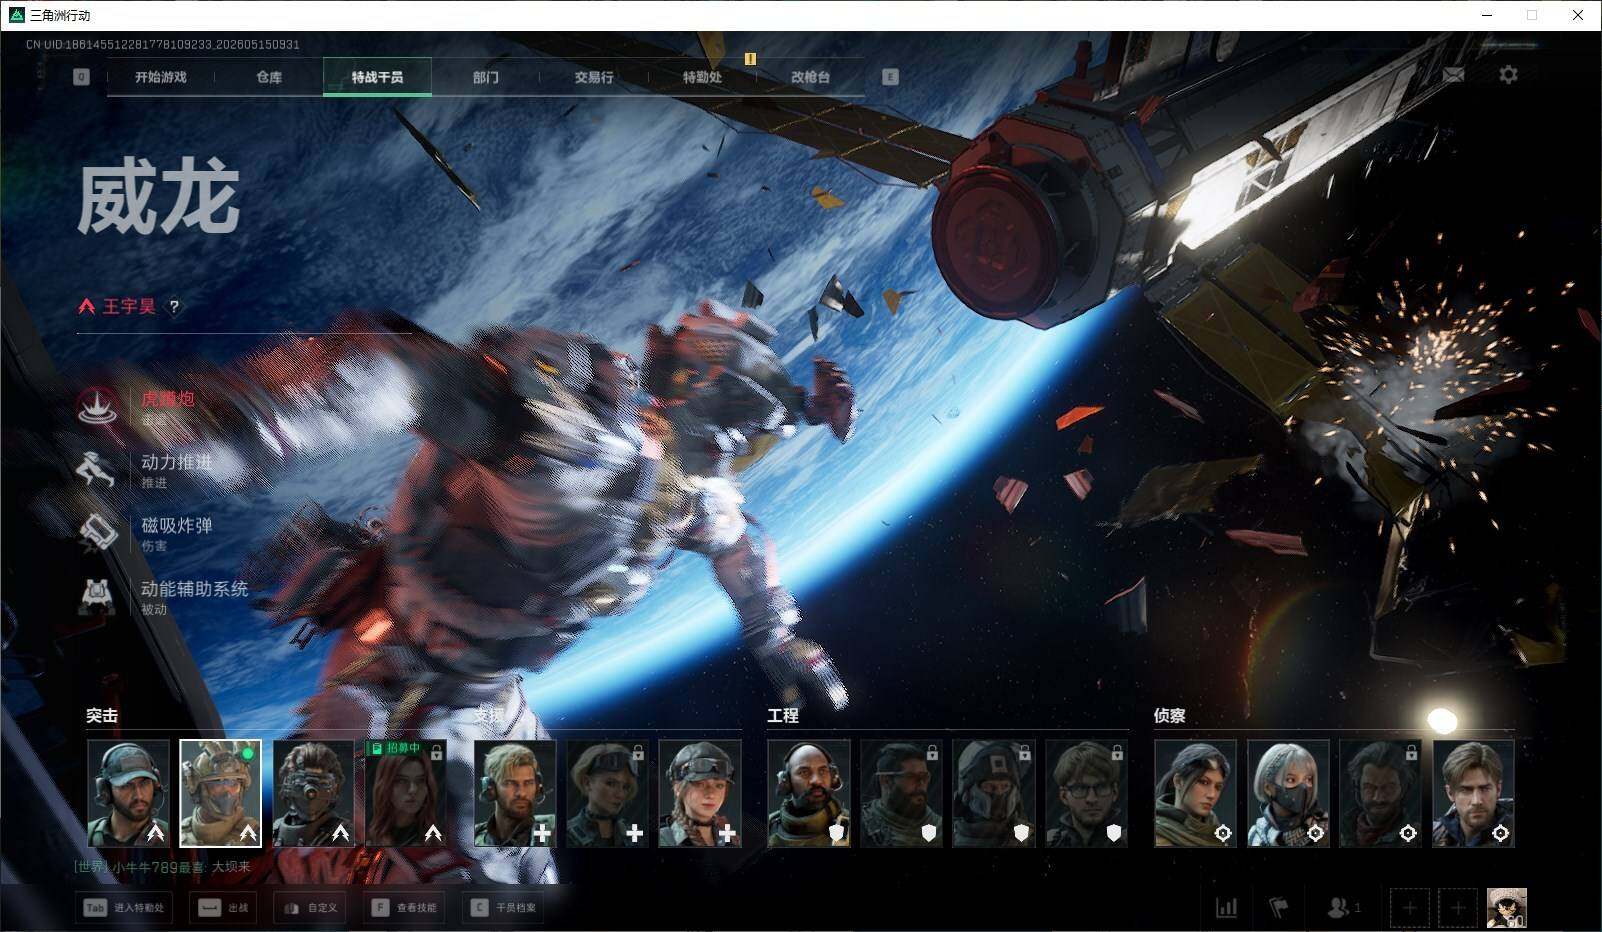Open the player avatar in bottom bar
1602x932 pixels.
coord(1507,908)
